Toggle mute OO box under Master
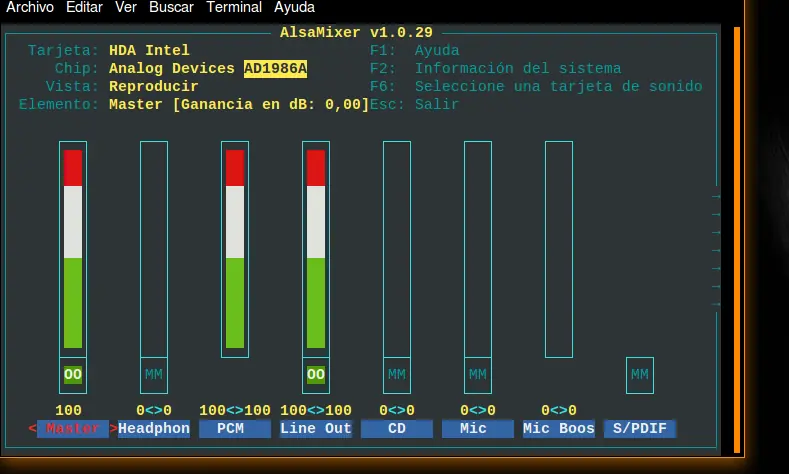Viewport: 789px width, 474px height. tap(73, 374)
